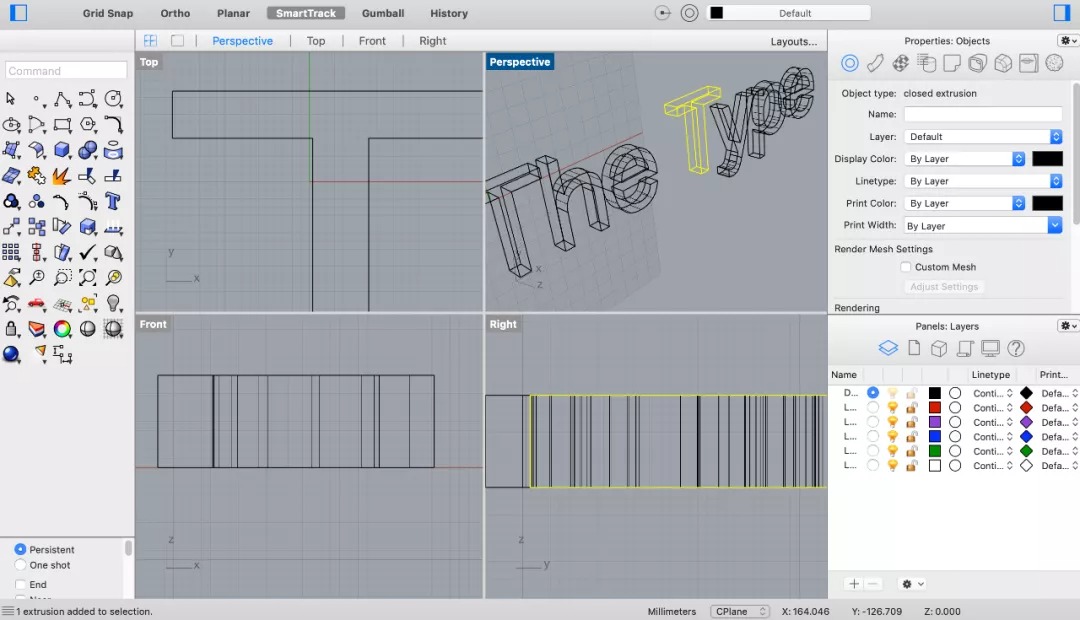This screenshot has width=1080, height=620.
Task: Expand the Print Width combo box
Action: [x=1055, y=225]
